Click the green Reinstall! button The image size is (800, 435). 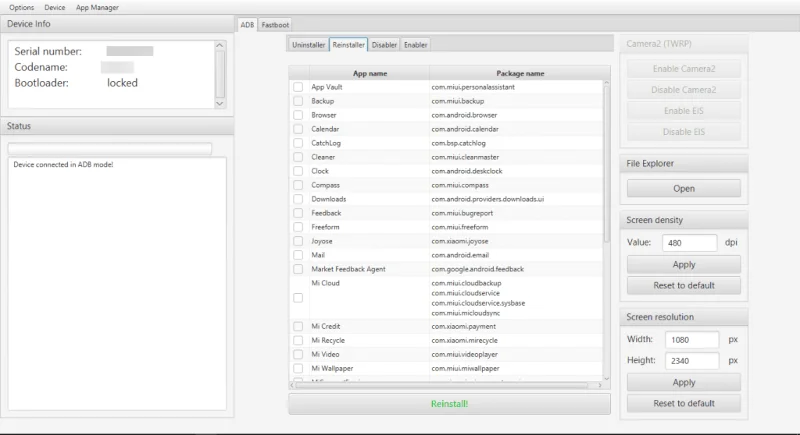click(449, 404)
